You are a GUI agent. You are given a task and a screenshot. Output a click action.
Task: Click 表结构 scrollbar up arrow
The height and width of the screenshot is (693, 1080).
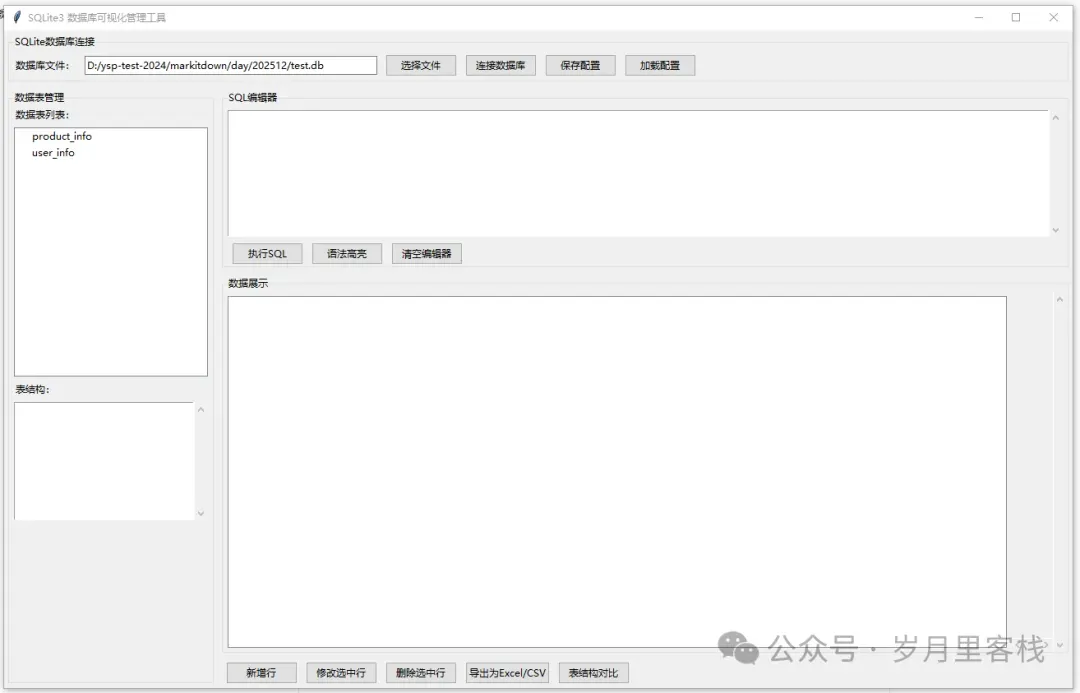(x=201, y=410)
